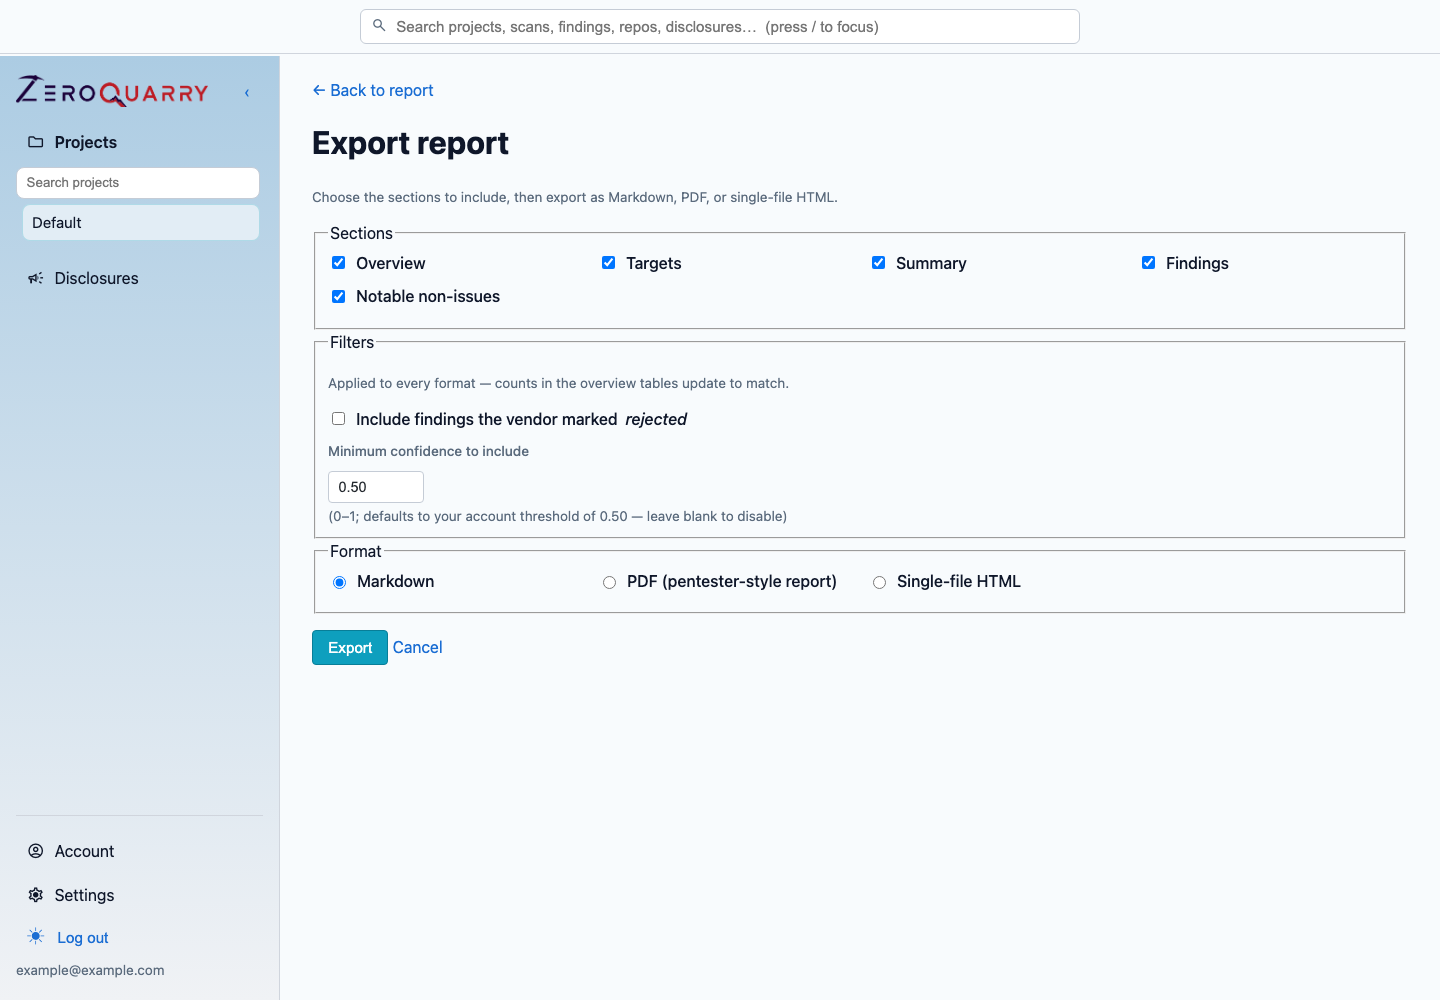Focus the global search box

coord(720,27)
